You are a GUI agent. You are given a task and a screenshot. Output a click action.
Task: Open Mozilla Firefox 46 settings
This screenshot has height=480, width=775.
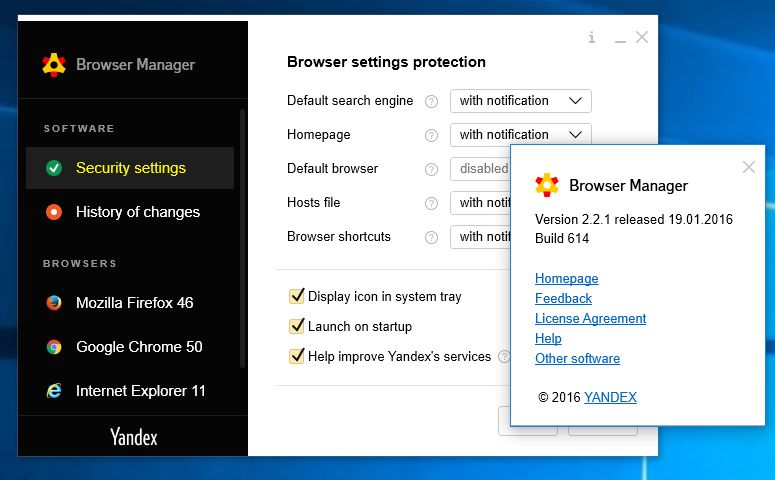coord(130,303)
